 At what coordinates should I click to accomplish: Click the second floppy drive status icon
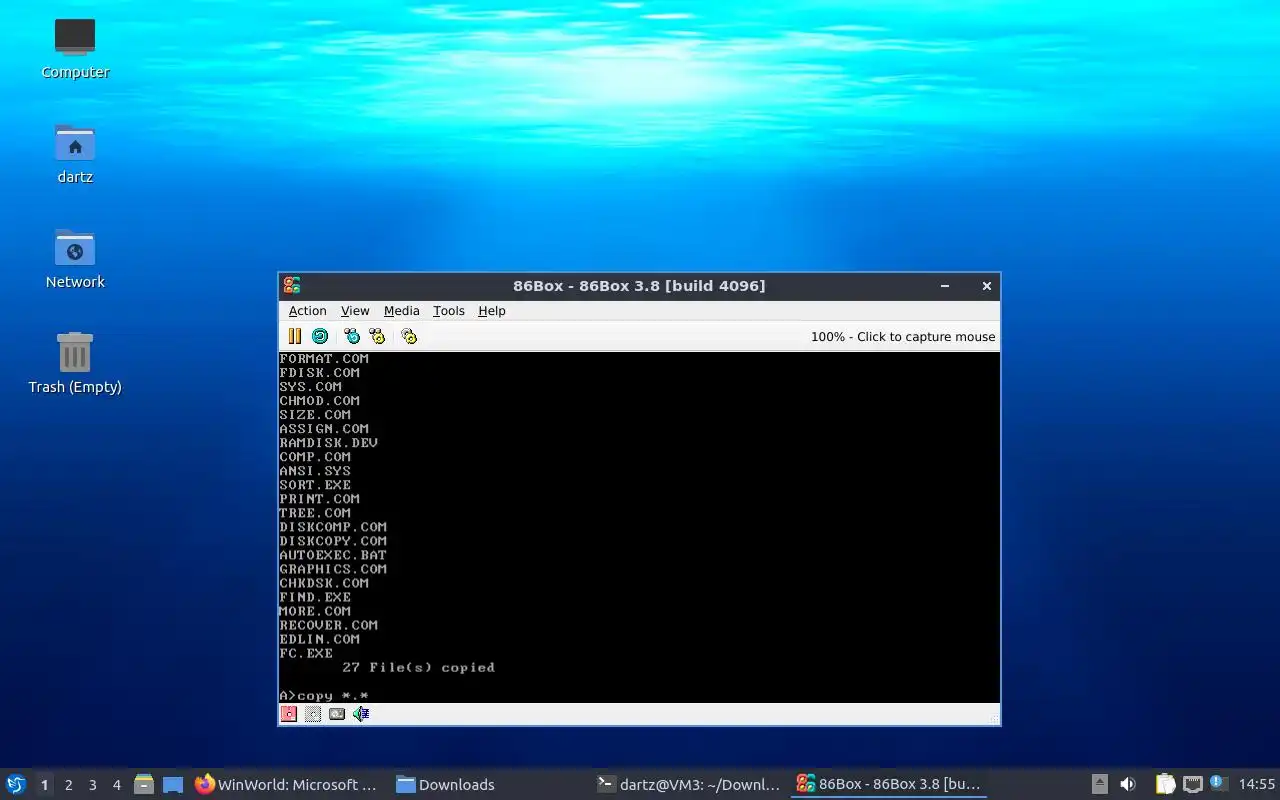coord(313,714)
